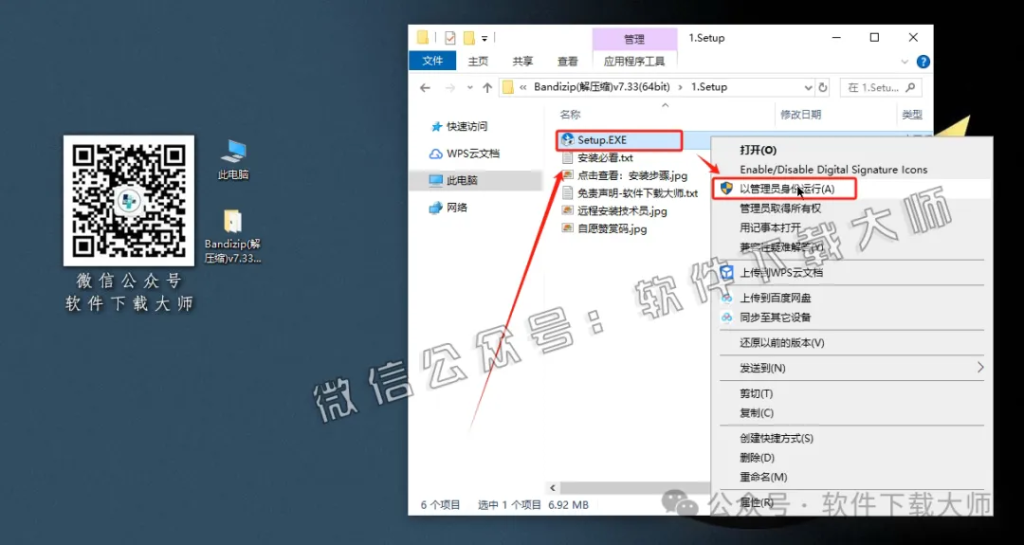This screenshot has height=545, width=1024.
Task: Expand the breadcrumb chevron before 1.Setup
Action: click(680, 87)
